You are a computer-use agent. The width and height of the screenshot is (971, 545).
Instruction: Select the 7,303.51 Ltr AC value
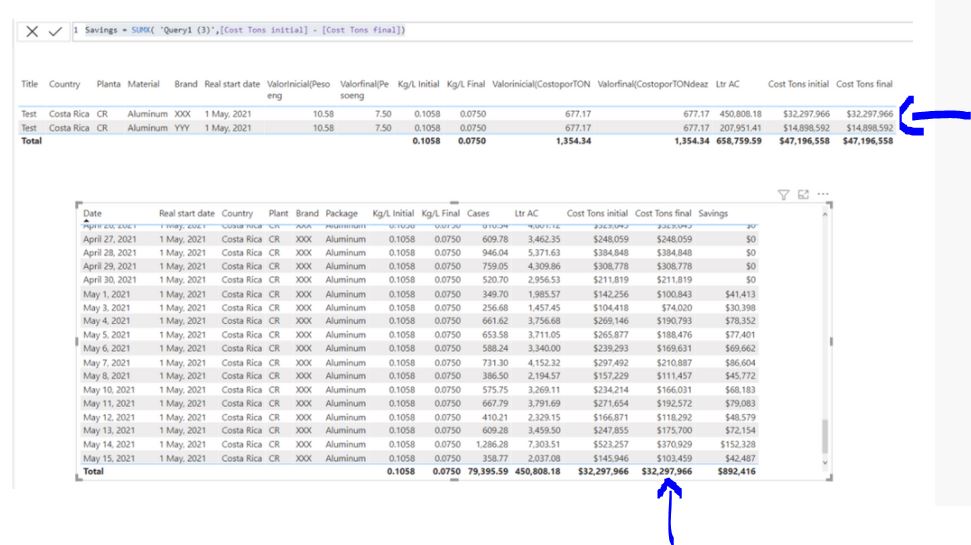(544, 444)
